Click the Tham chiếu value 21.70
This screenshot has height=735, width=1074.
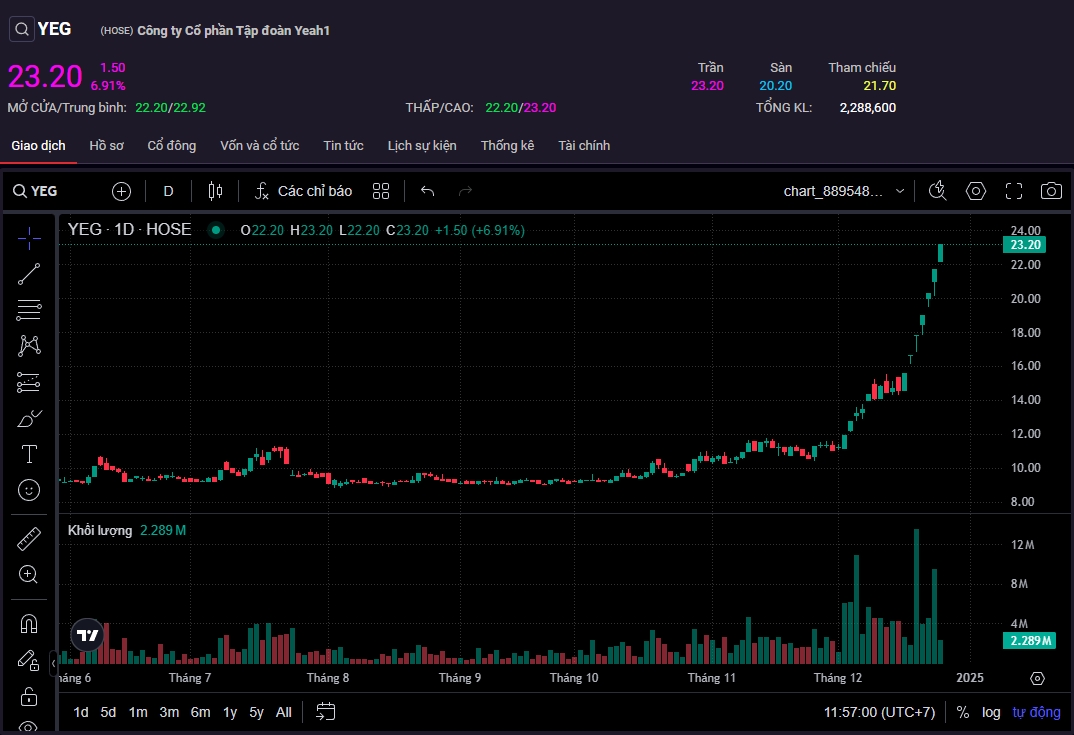coord(879,86)
